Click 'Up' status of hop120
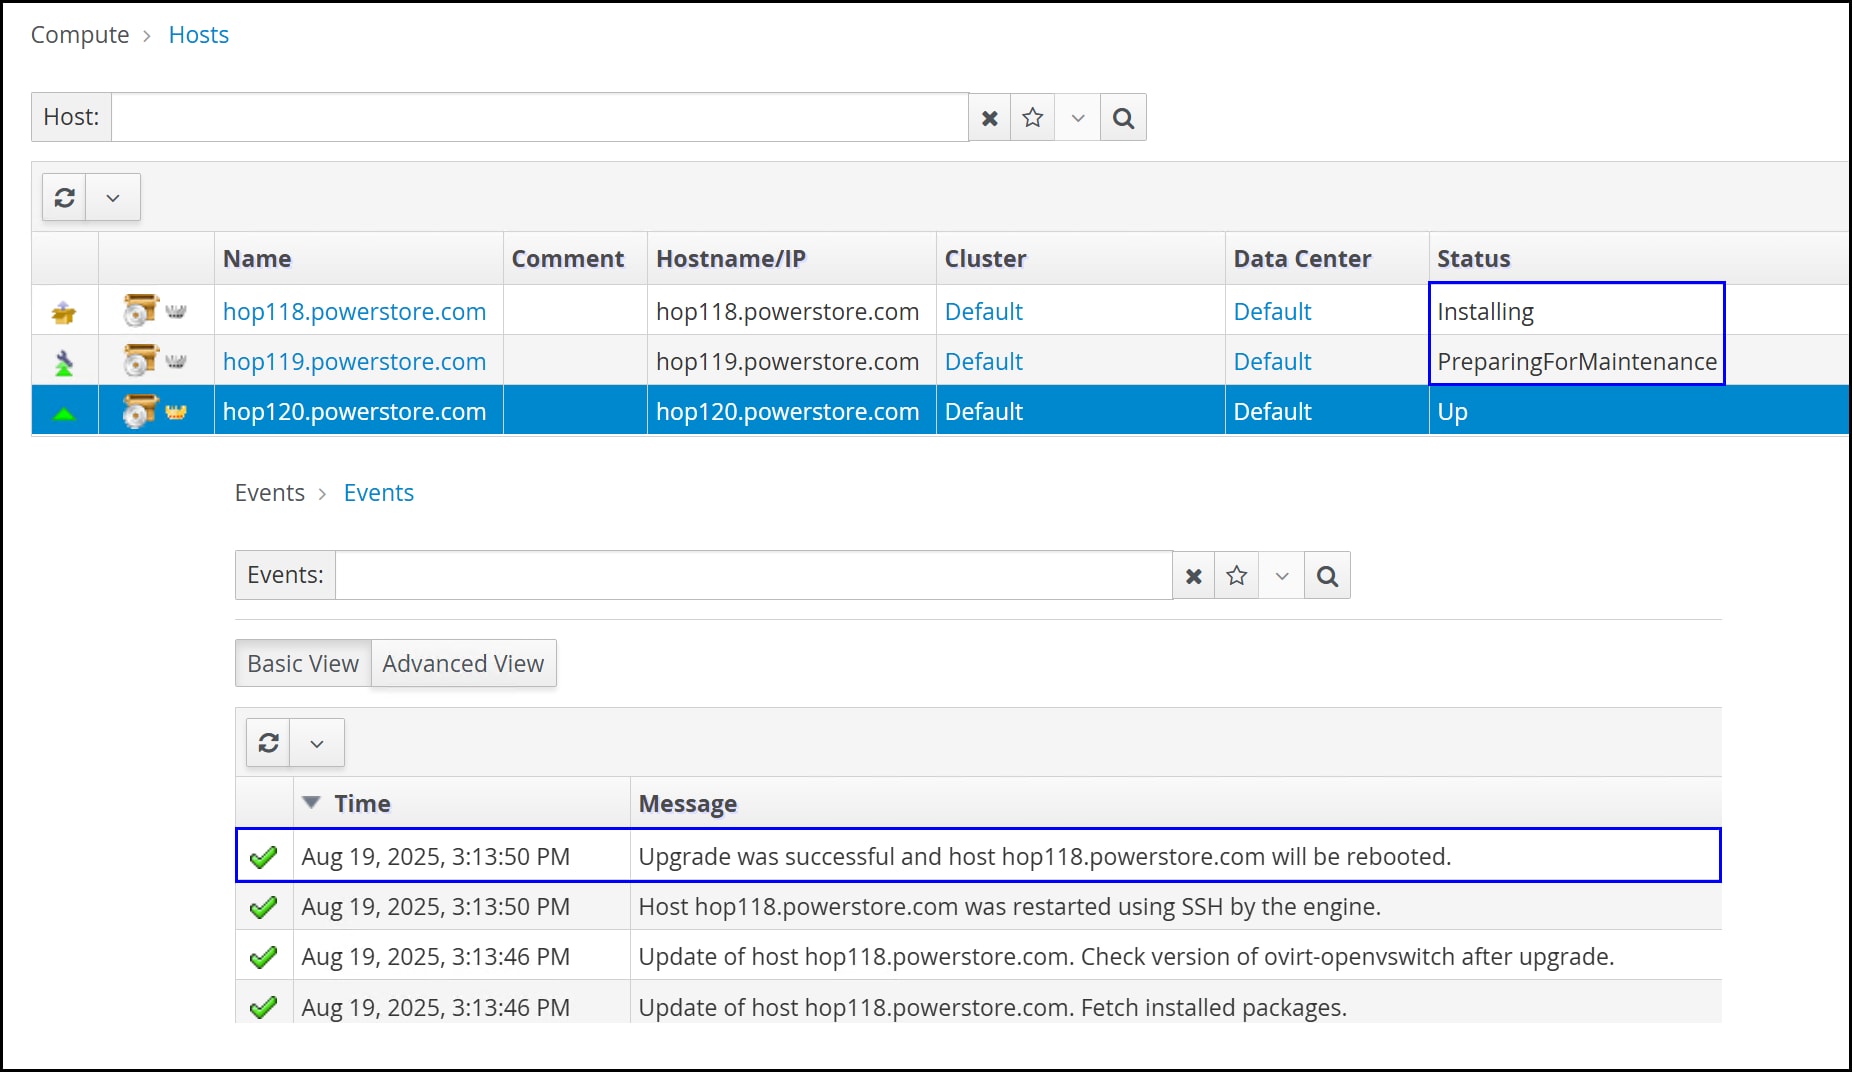Viewport: 1852px width, 1072px height. pos(1452,412)
